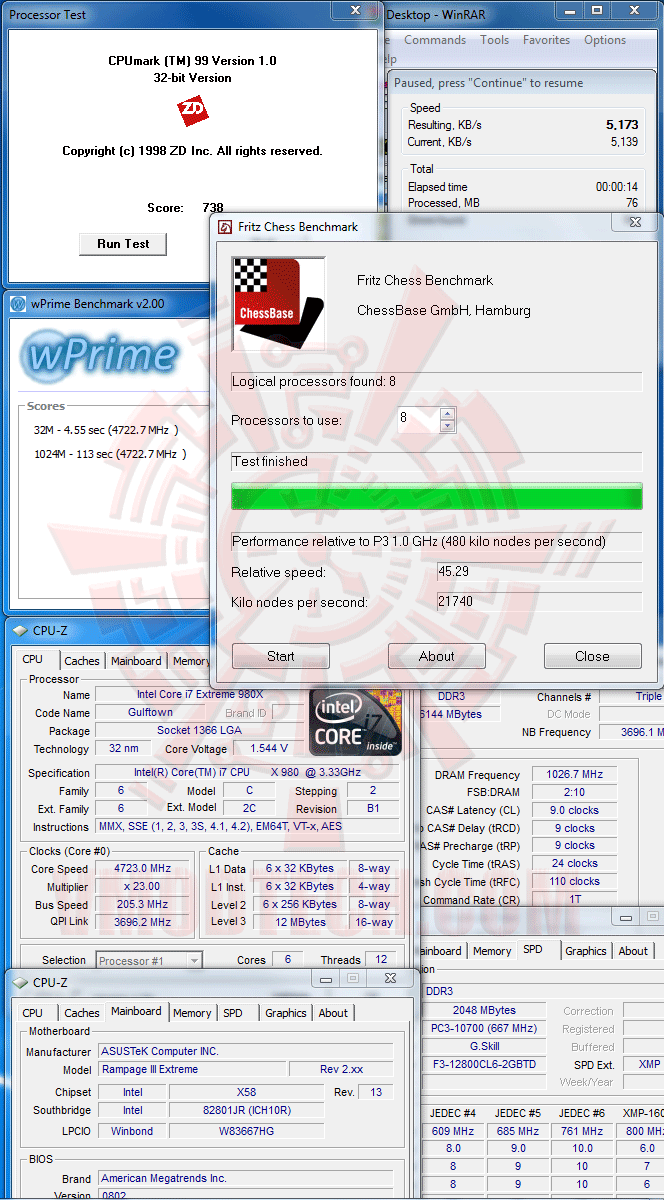The height and width of the screenshot is (1200, 664).
Task: Click the LPCIO value W83667HG
Action: pyautogui.click(x=246, y=1131)
